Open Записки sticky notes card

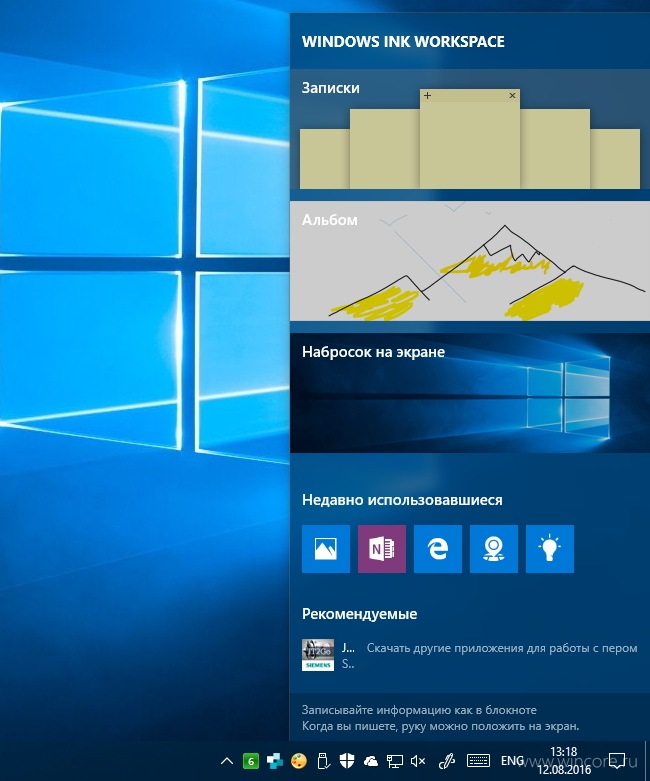pyautogui.click(x=470, y=129)
